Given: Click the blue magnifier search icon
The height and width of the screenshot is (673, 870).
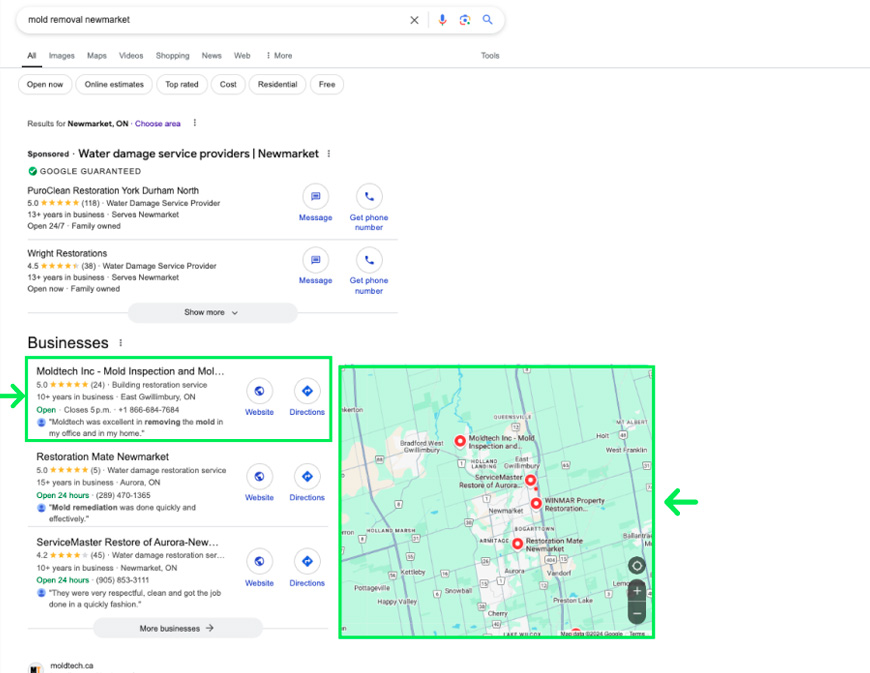Looking at the screenshot, I should (488, 20).
